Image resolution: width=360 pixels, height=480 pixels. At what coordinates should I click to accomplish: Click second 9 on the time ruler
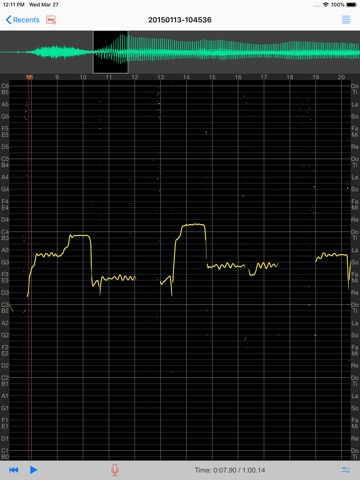[x=57, y=77]
